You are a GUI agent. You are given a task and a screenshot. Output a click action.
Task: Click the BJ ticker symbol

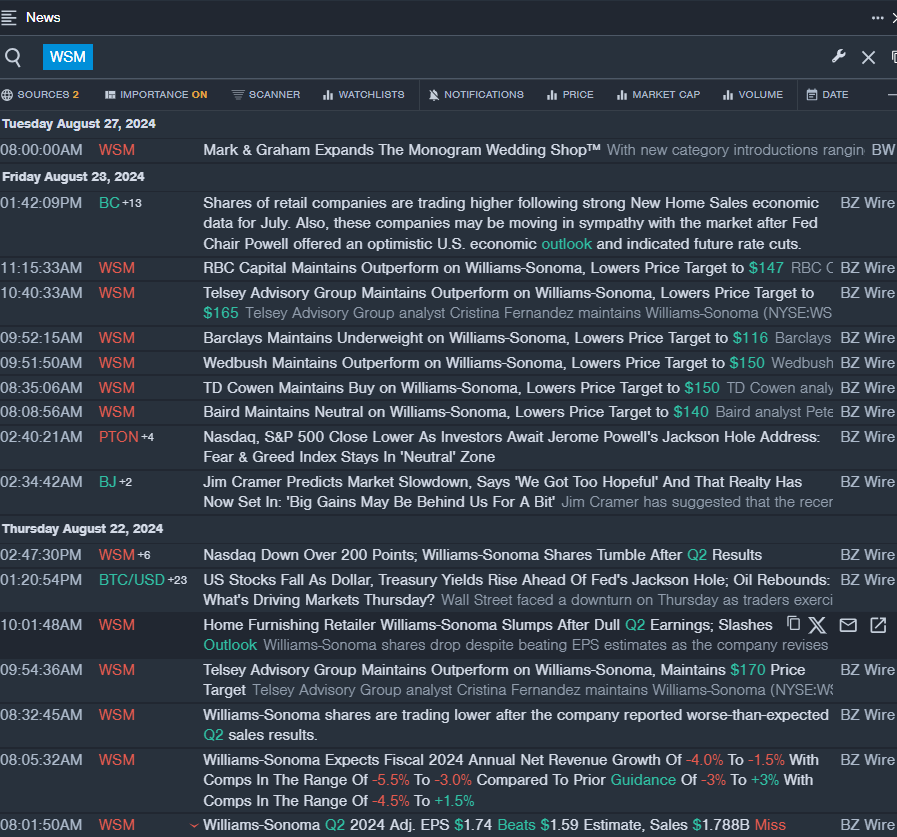[x=108, y=482]
